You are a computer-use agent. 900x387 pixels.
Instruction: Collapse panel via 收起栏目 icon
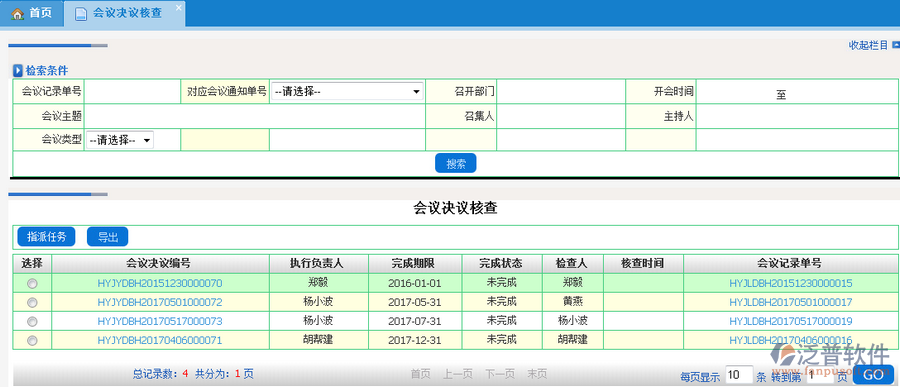(896, 44)
